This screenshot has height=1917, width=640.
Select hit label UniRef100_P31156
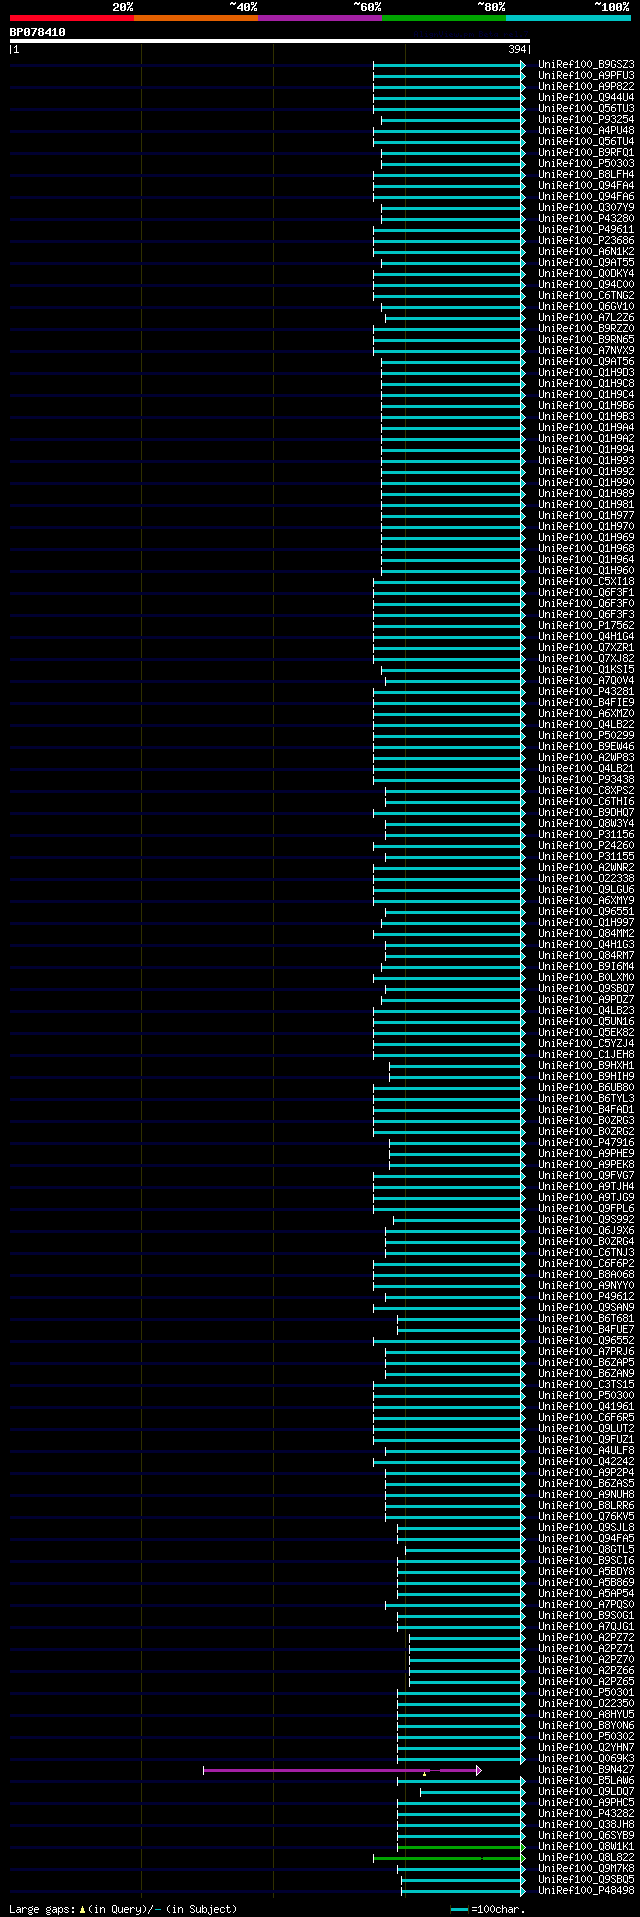click(586, 834)
